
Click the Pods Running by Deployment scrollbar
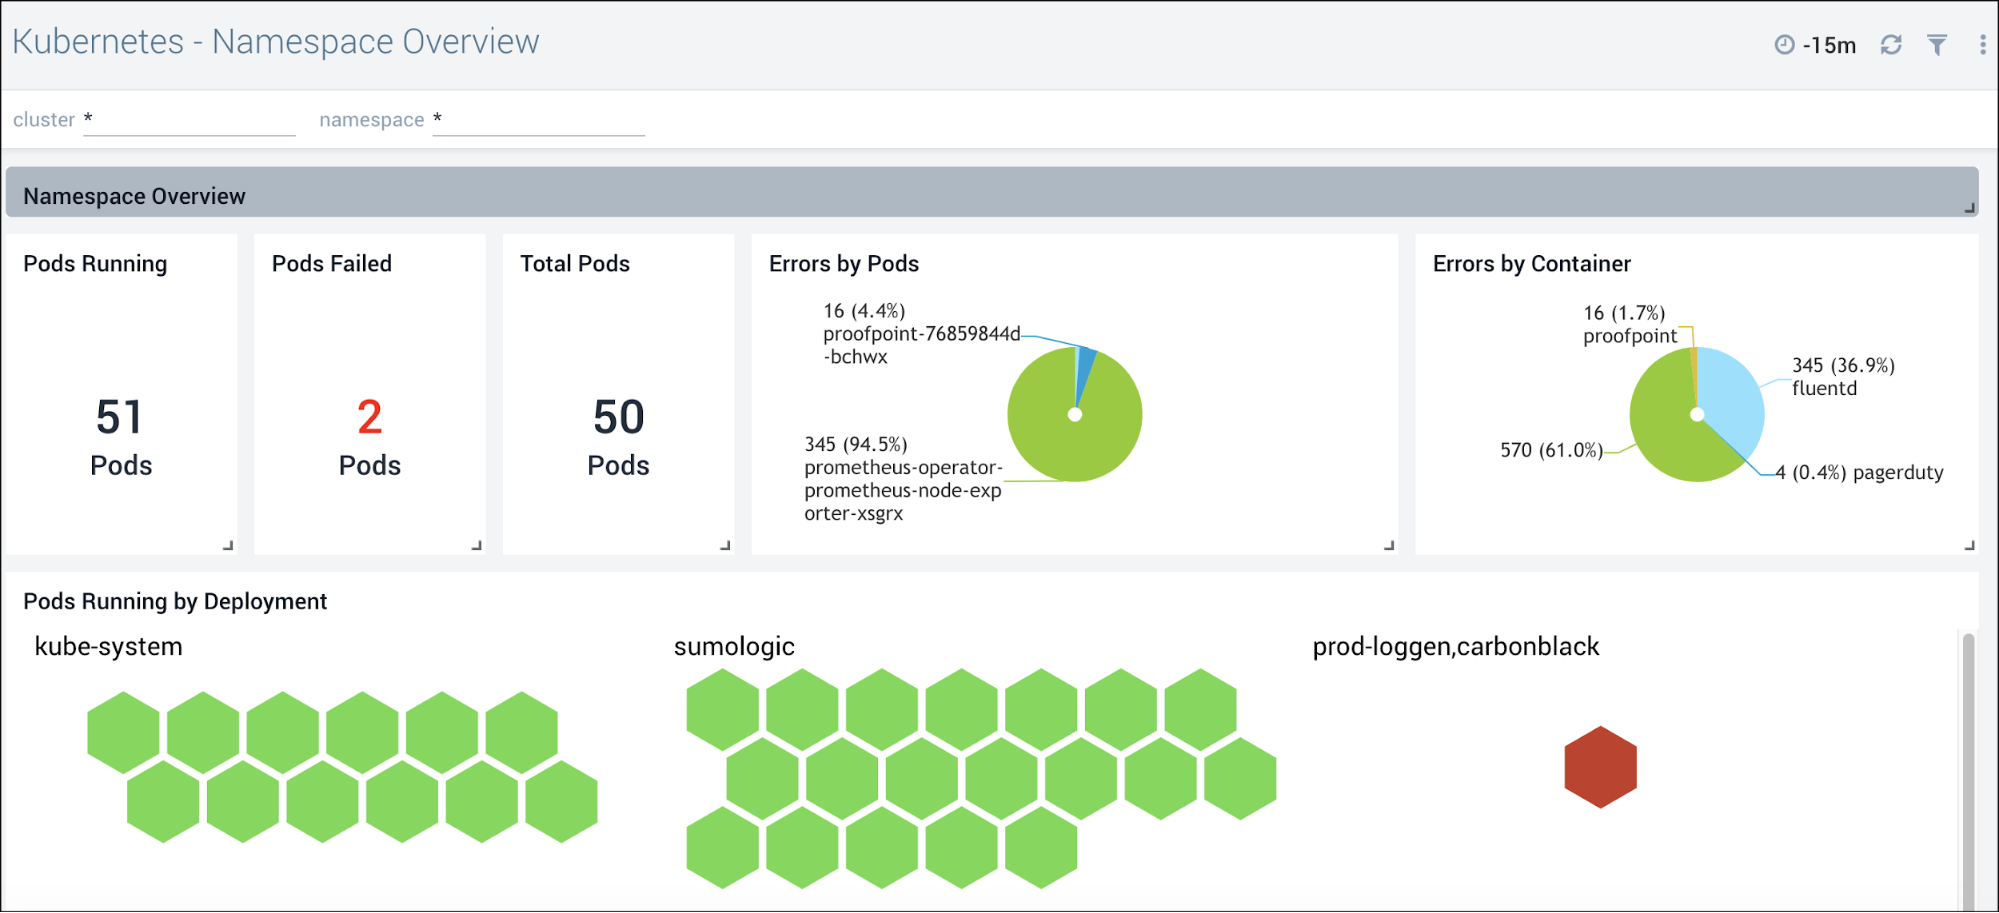point(1968,770)
